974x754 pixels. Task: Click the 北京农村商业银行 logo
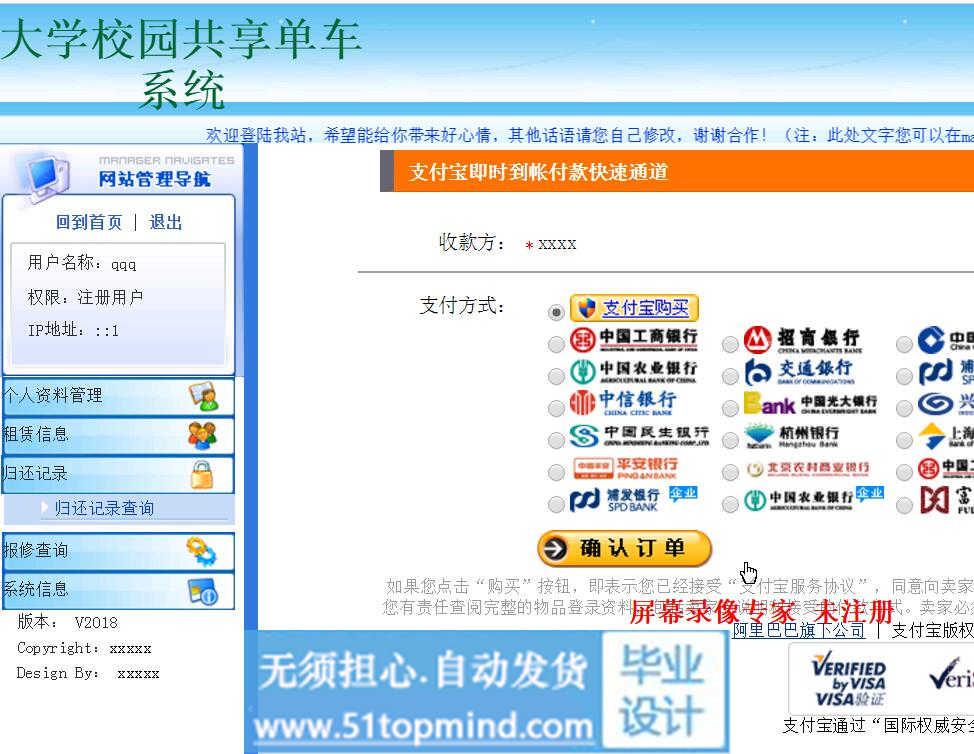coord(808,469)
